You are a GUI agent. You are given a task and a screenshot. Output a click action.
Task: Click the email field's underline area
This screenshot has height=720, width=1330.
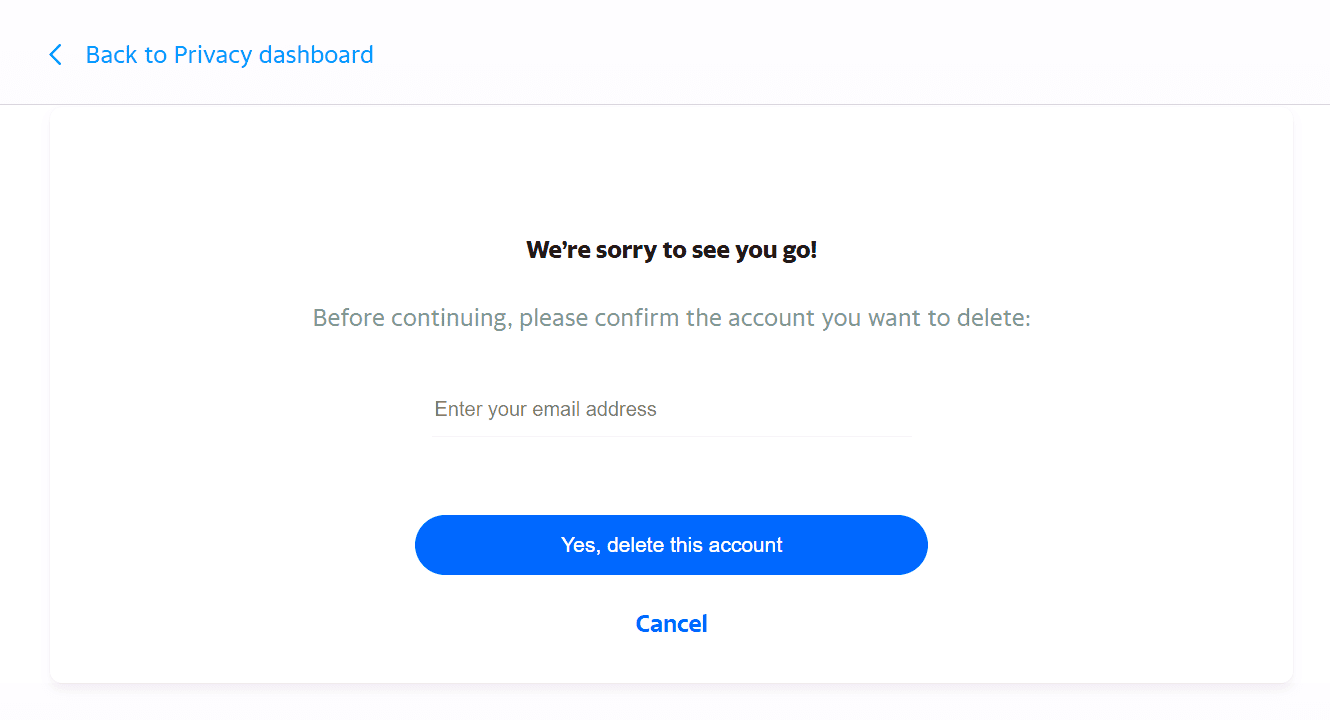click(671, 434)
